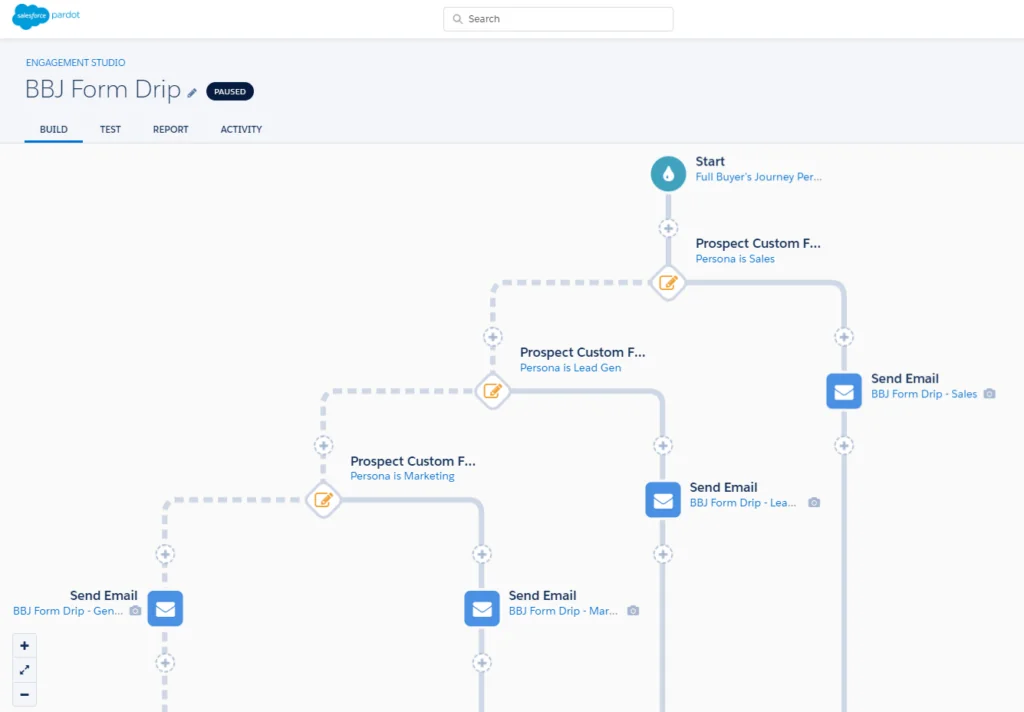Select the BBJ Form Drip - Sales email icon
This screenshot has width=1024, height=712.
tap(844, 391)
